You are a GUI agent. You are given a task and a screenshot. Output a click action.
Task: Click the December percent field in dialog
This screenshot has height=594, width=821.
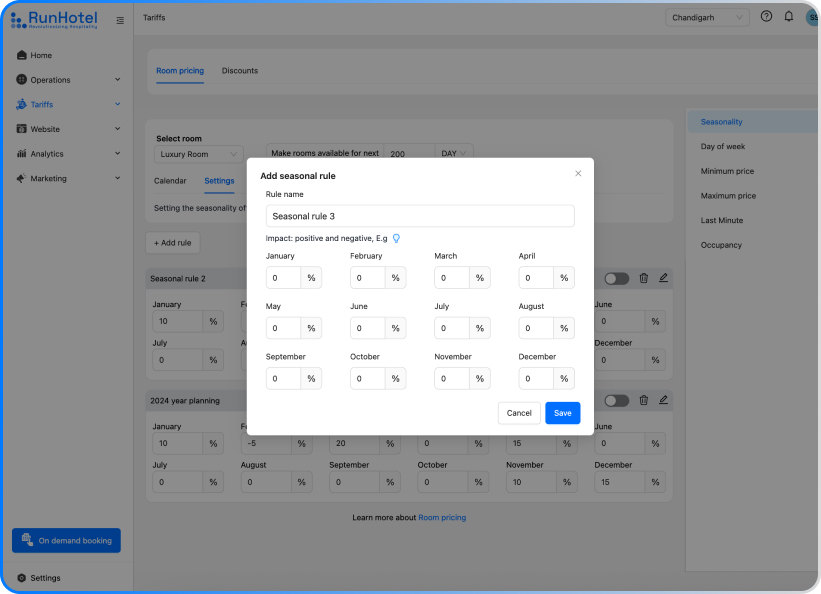[536, 378]
